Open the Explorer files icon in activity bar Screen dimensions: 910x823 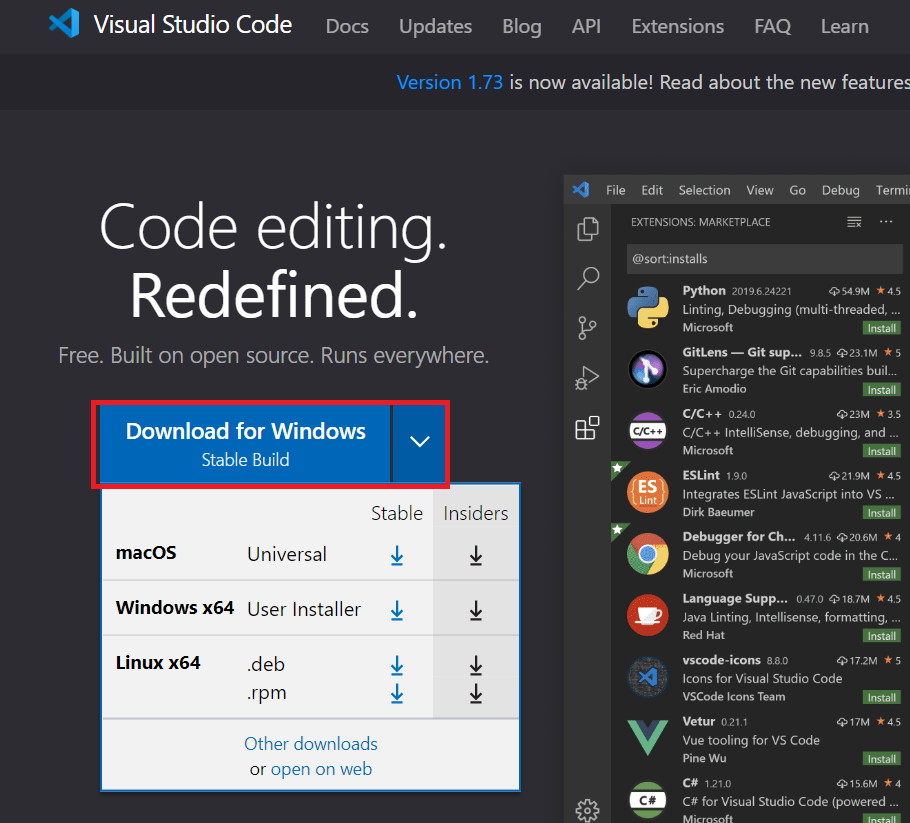pyautogui.click(x=588, y=229)
